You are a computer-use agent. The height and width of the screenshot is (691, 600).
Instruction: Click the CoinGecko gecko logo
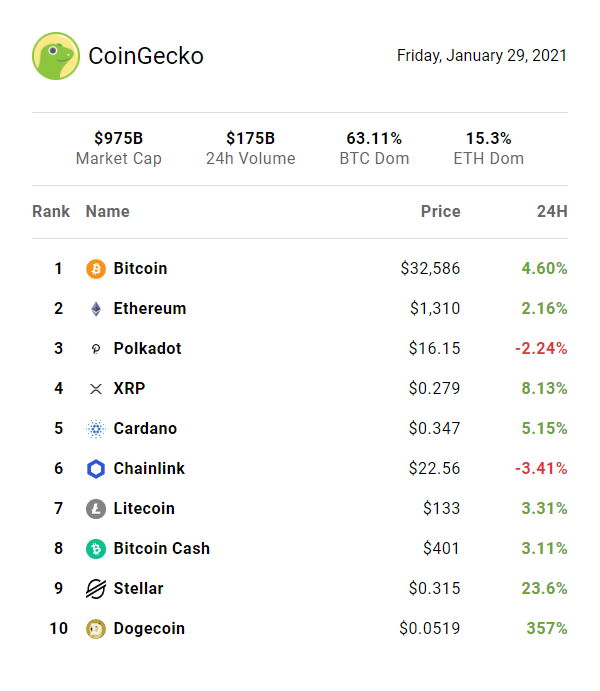(56, 56)
